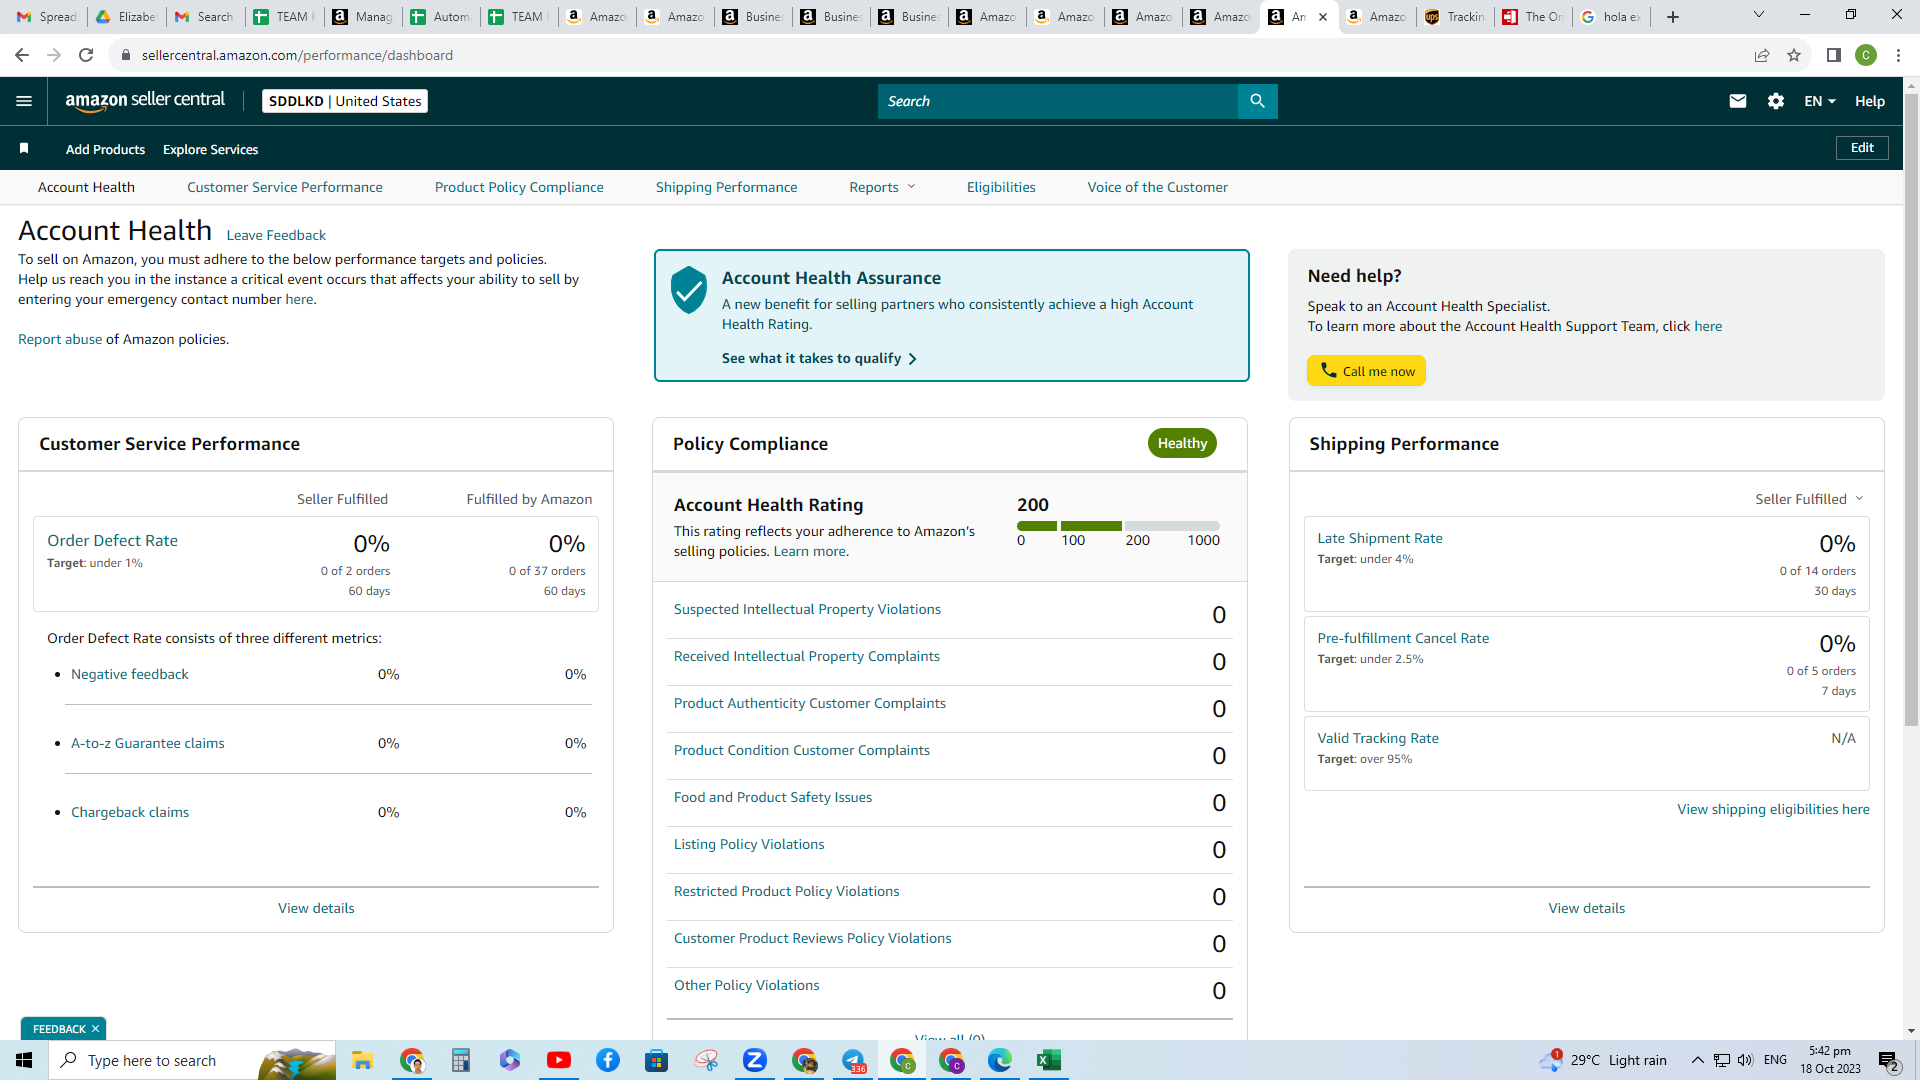The image size is (1920, 1080).
Task: Open View shipping eligibilities here
Action: [1773, 809]
